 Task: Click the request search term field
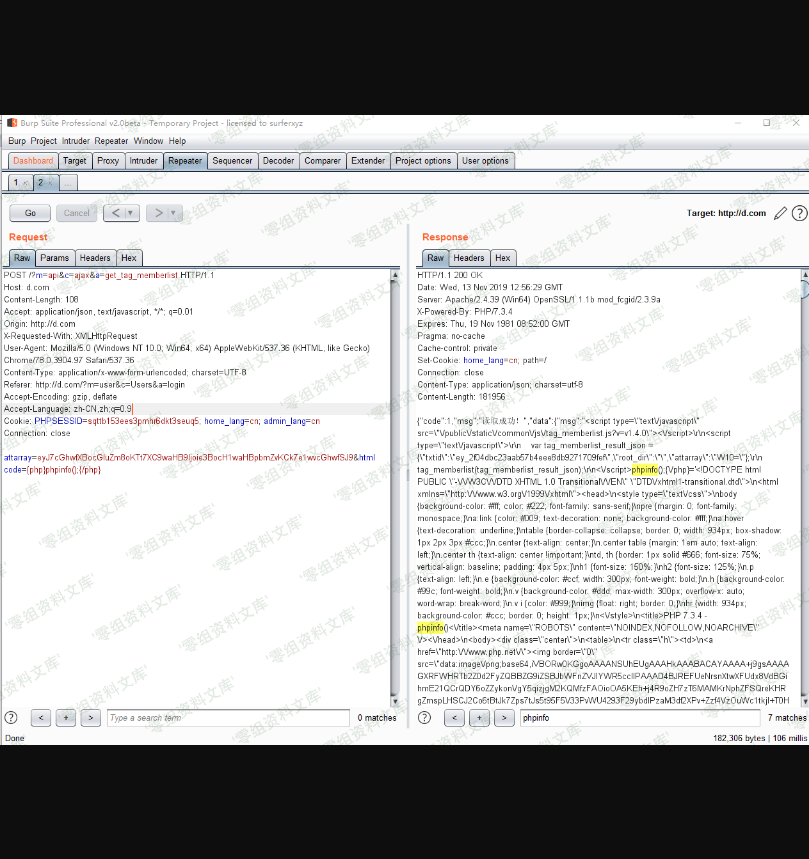pos(228,717)
